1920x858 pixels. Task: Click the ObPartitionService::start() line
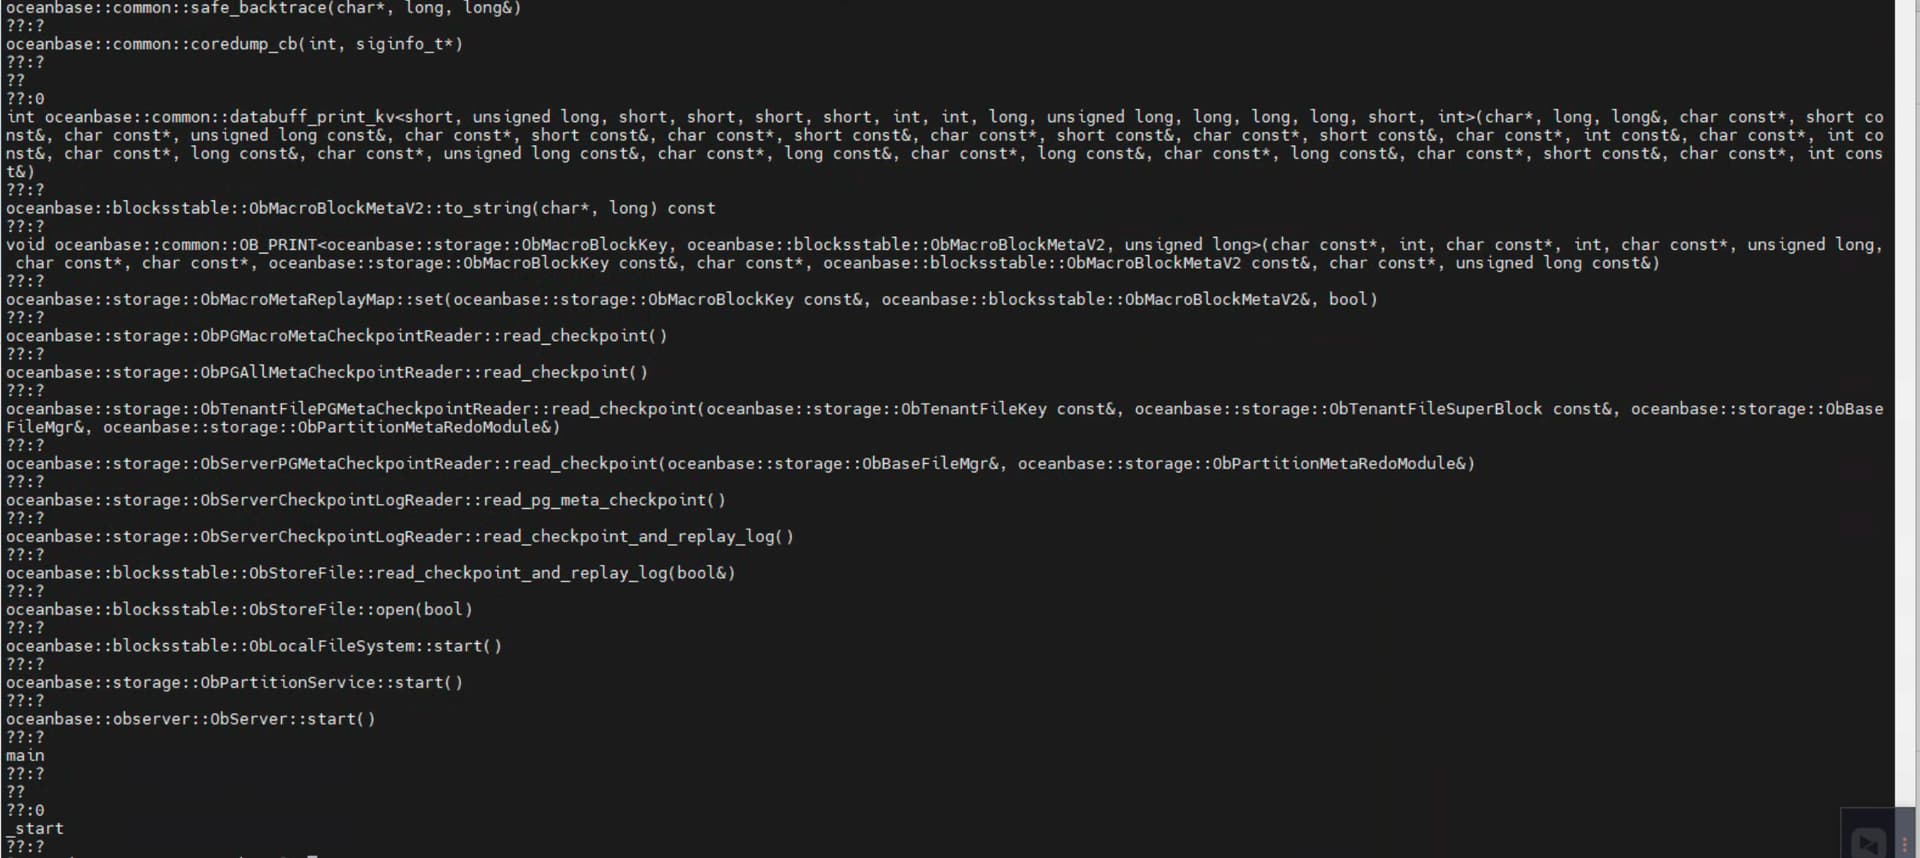pyautogui.click(x=235, y=682)
